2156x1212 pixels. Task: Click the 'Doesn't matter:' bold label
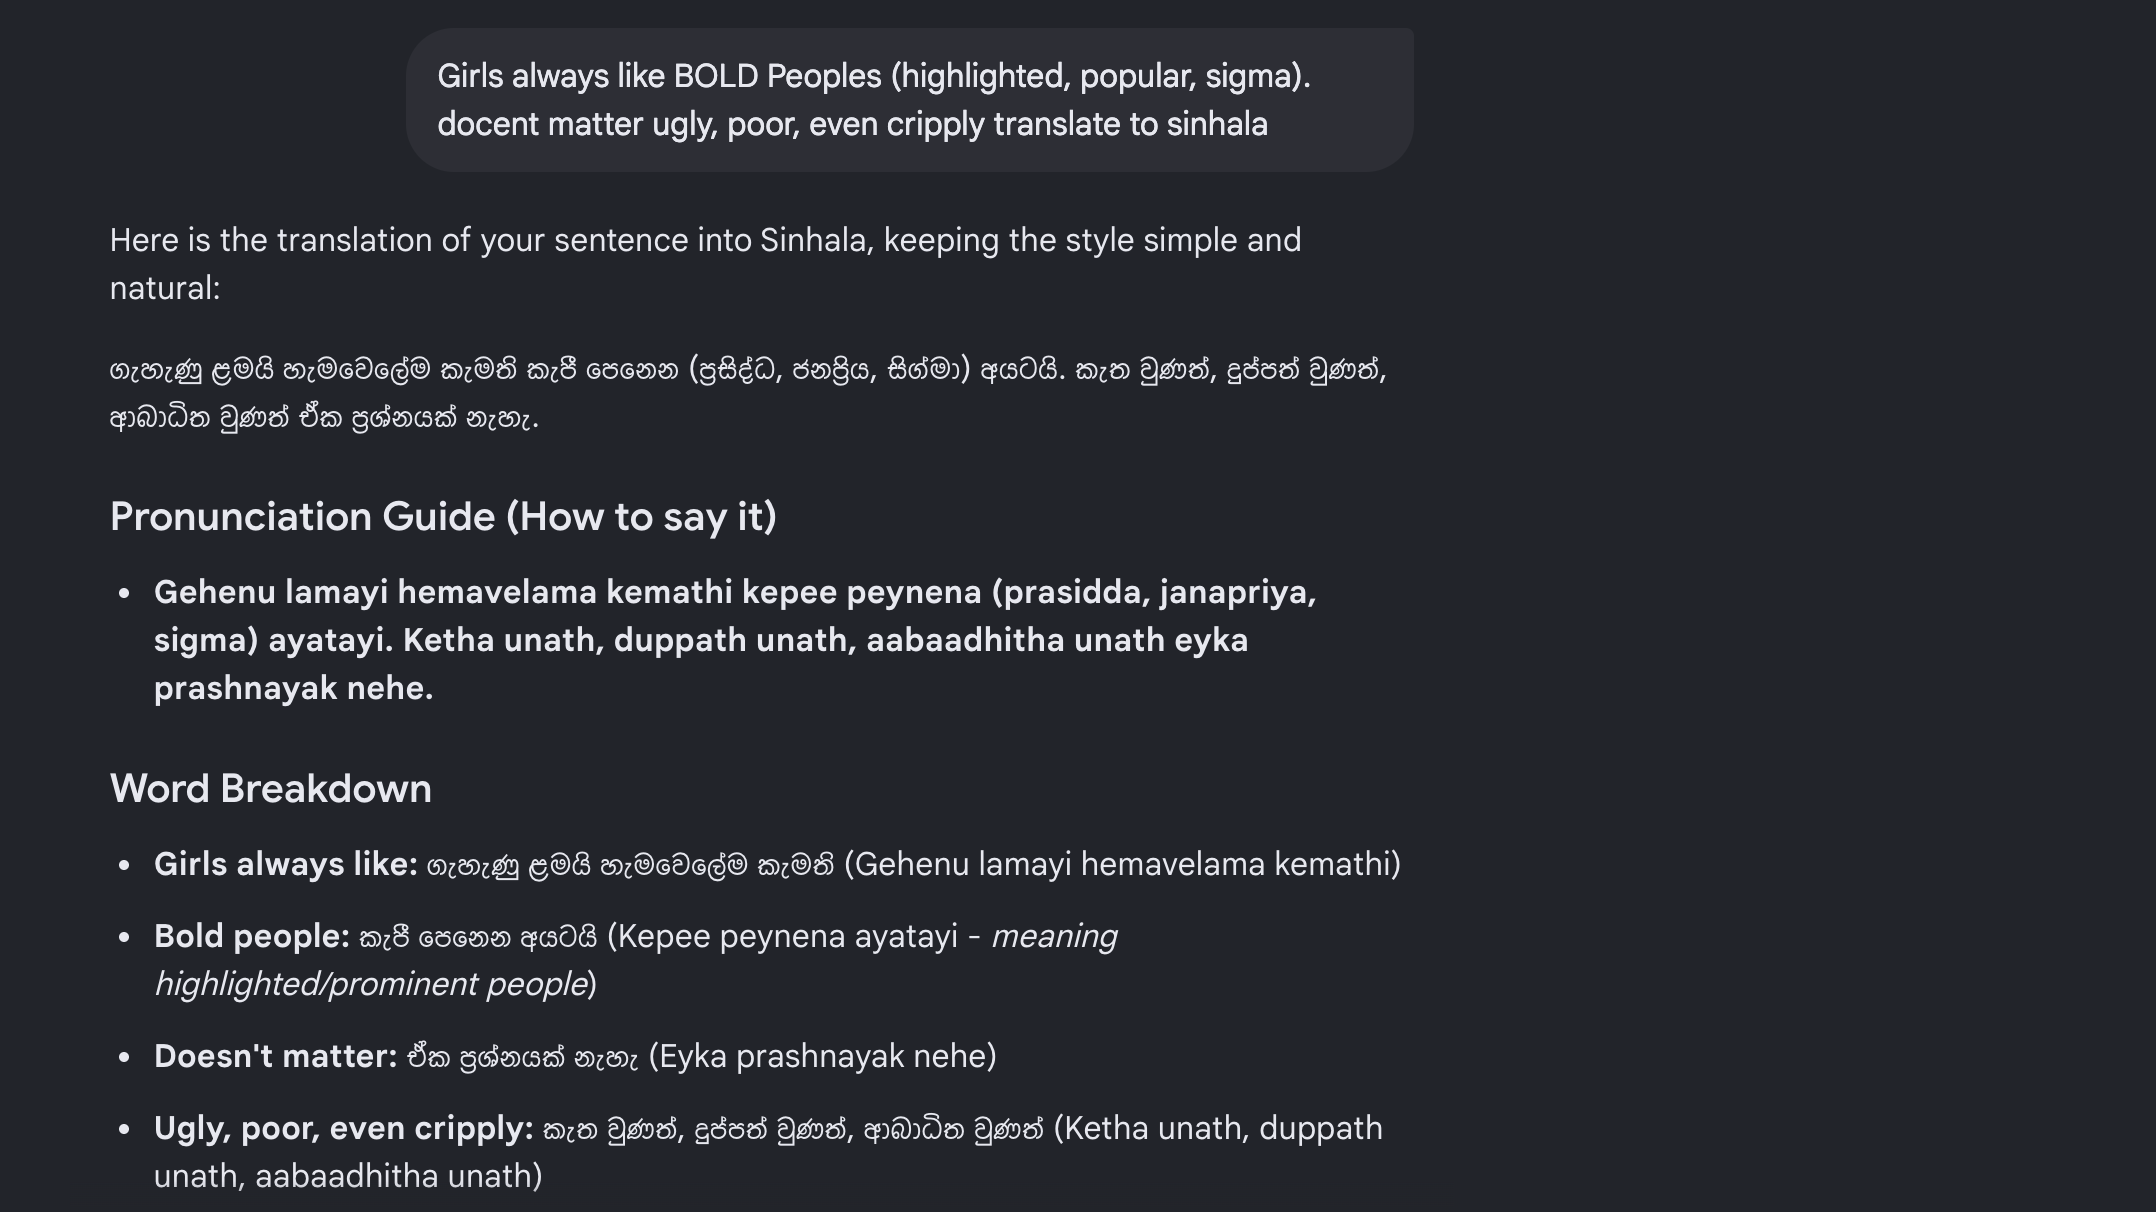[275, 1057]
